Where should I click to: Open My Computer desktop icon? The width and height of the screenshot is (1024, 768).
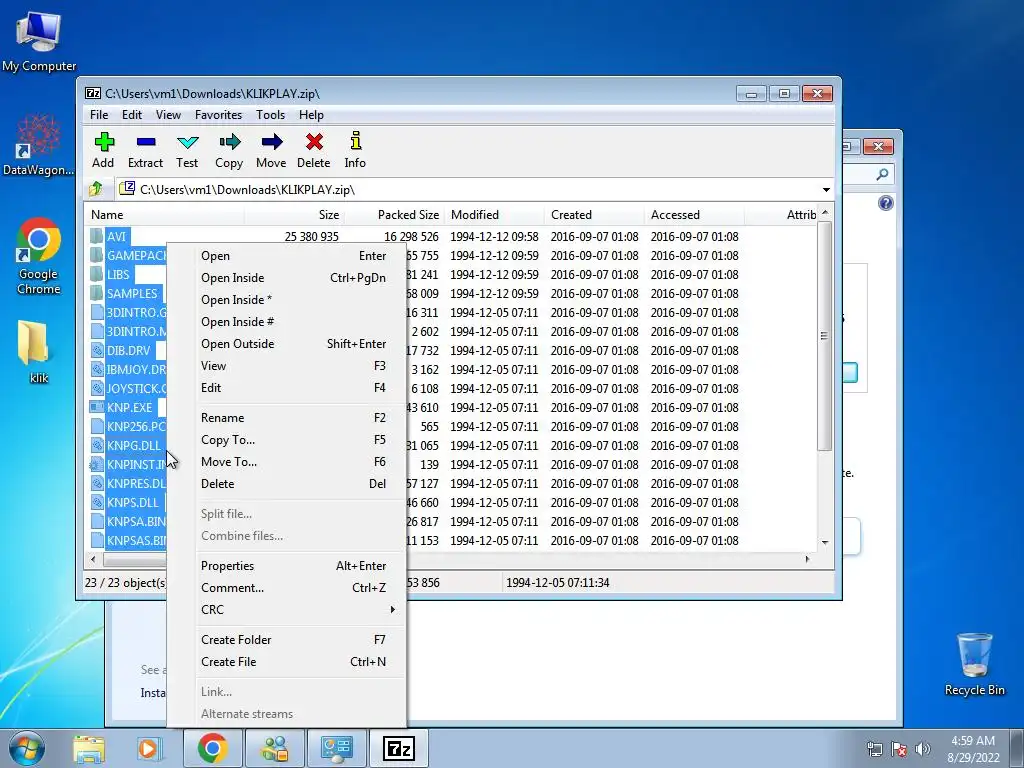(39, 41)
